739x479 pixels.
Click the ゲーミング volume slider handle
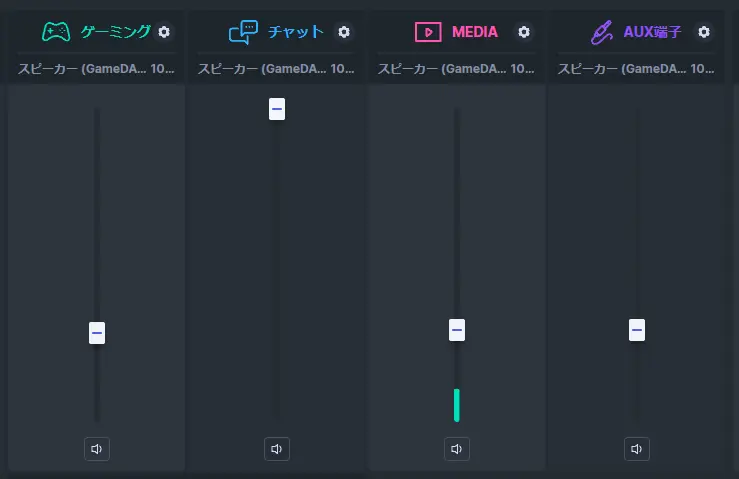click(97, 333)
